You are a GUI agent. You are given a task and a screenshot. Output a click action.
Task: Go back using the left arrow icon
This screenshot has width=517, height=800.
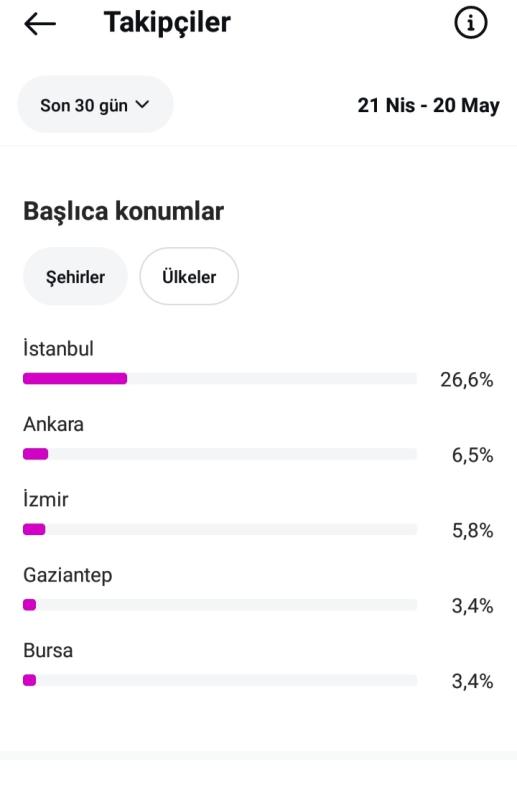coord(40,23)
